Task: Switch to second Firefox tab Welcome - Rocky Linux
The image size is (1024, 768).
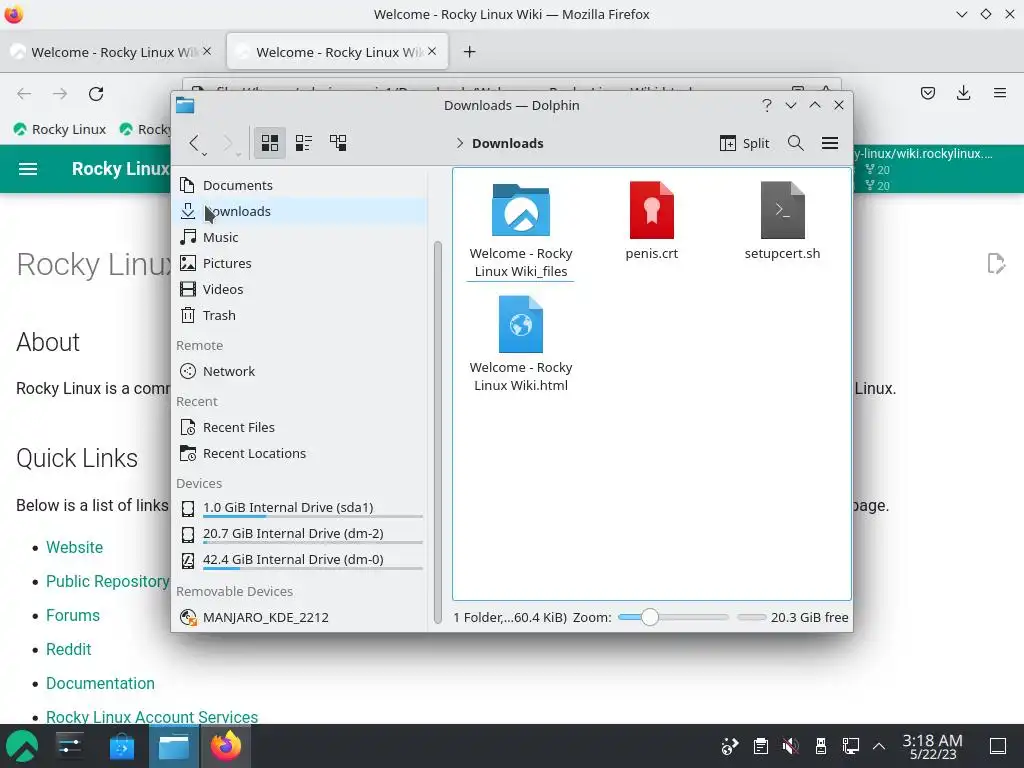Action: coord(338,52)
